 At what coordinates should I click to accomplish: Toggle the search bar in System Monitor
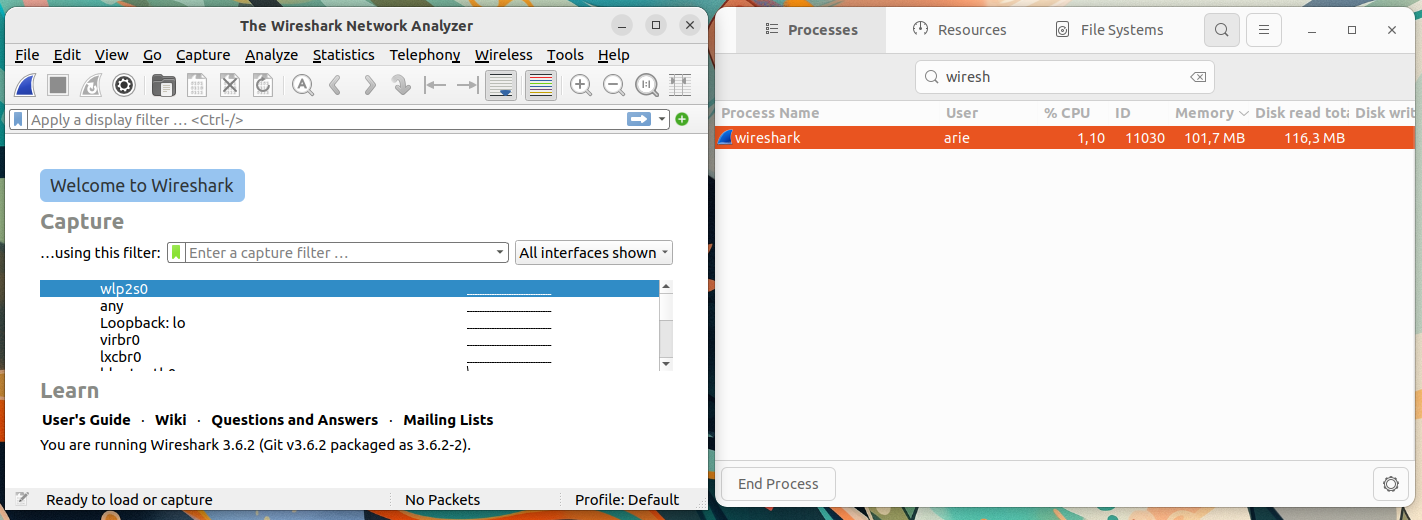1222,30
